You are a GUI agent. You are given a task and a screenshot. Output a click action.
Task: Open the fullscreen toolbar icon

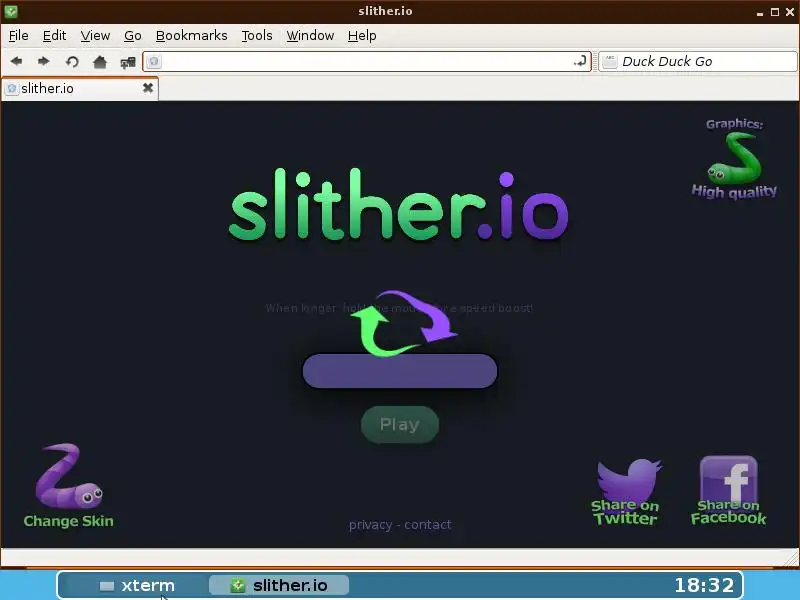click(x=128, y=62)
